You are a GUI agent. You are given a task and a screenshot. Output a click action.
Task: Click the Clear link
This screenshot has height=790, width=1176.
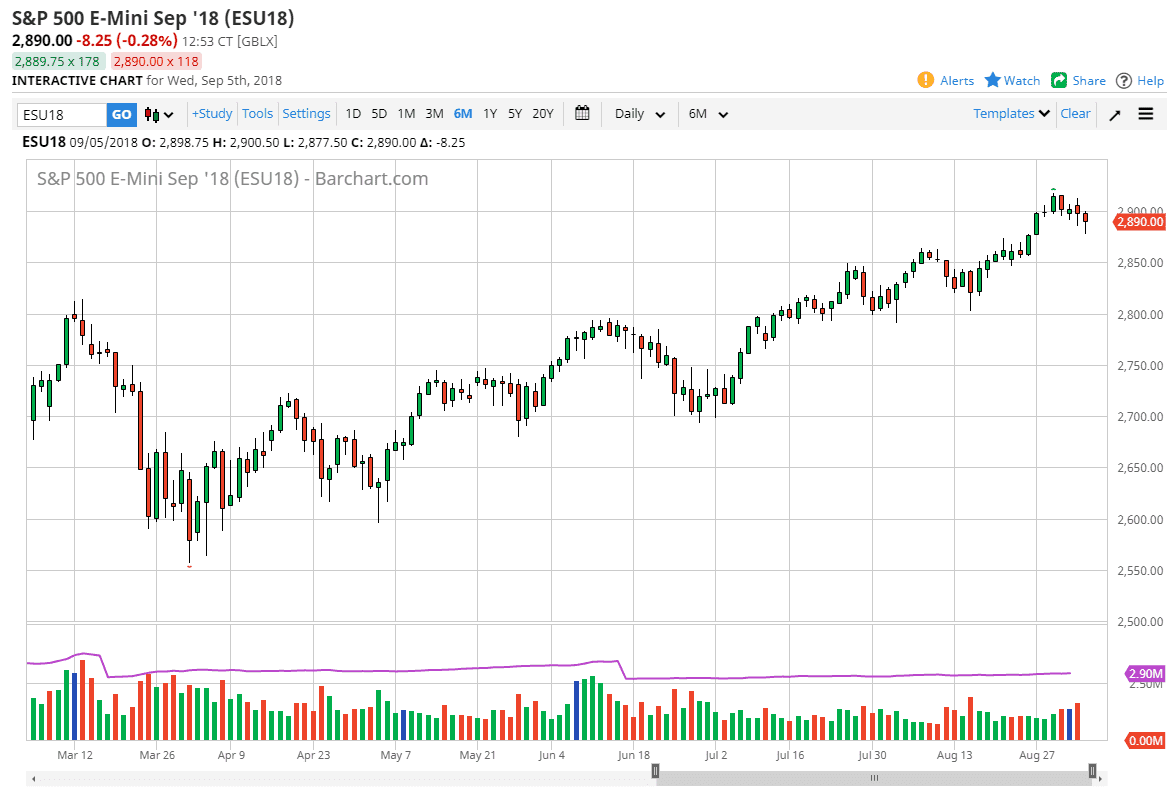coord(1075,113)
